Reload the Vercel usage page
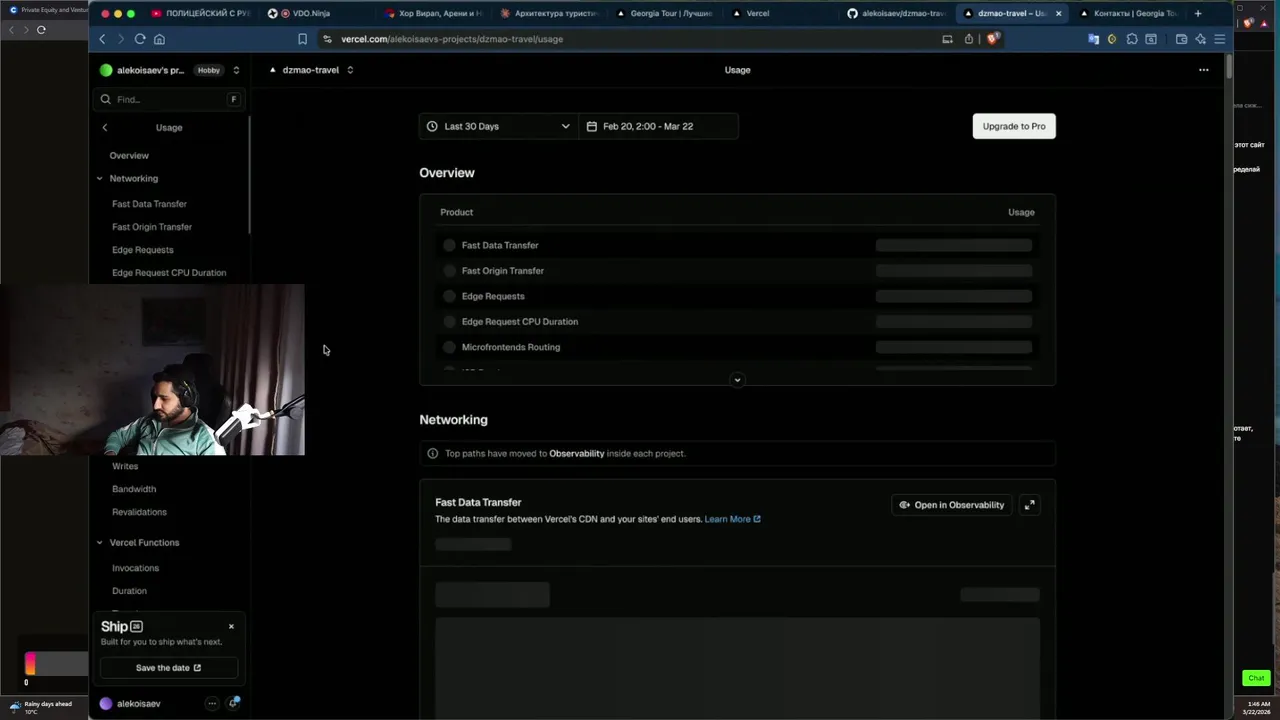This screenshot has width=1280, height=720. [x=140, y=39]
